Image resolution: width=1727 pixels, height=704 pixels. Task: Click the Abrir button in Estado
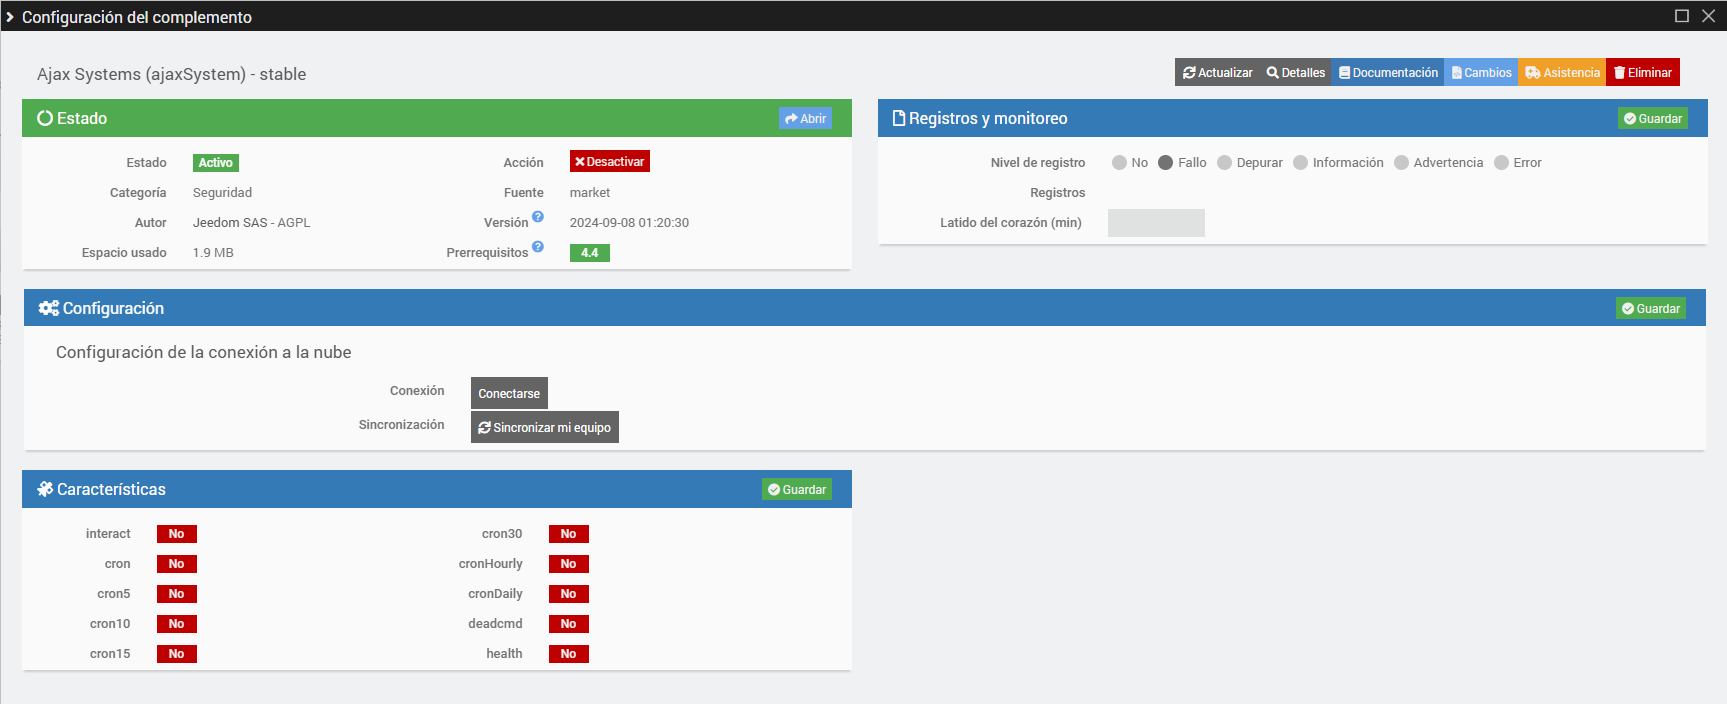tap(805, 118)
